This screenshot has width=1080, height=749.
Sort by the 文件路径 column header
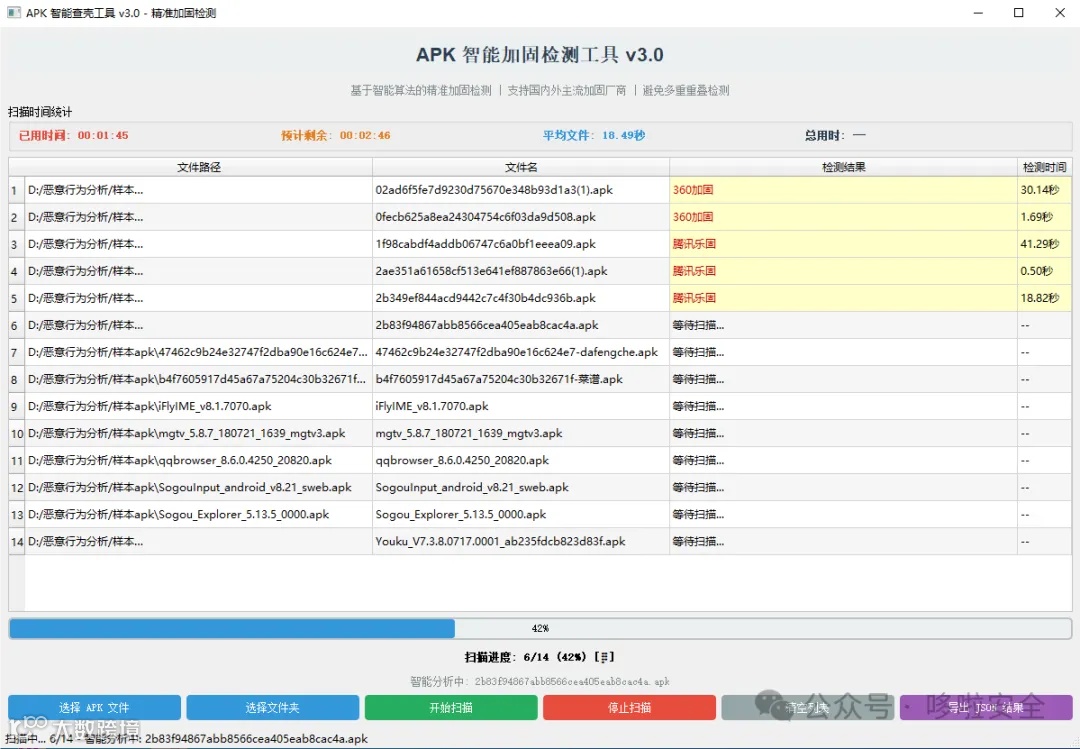point(190,166)
